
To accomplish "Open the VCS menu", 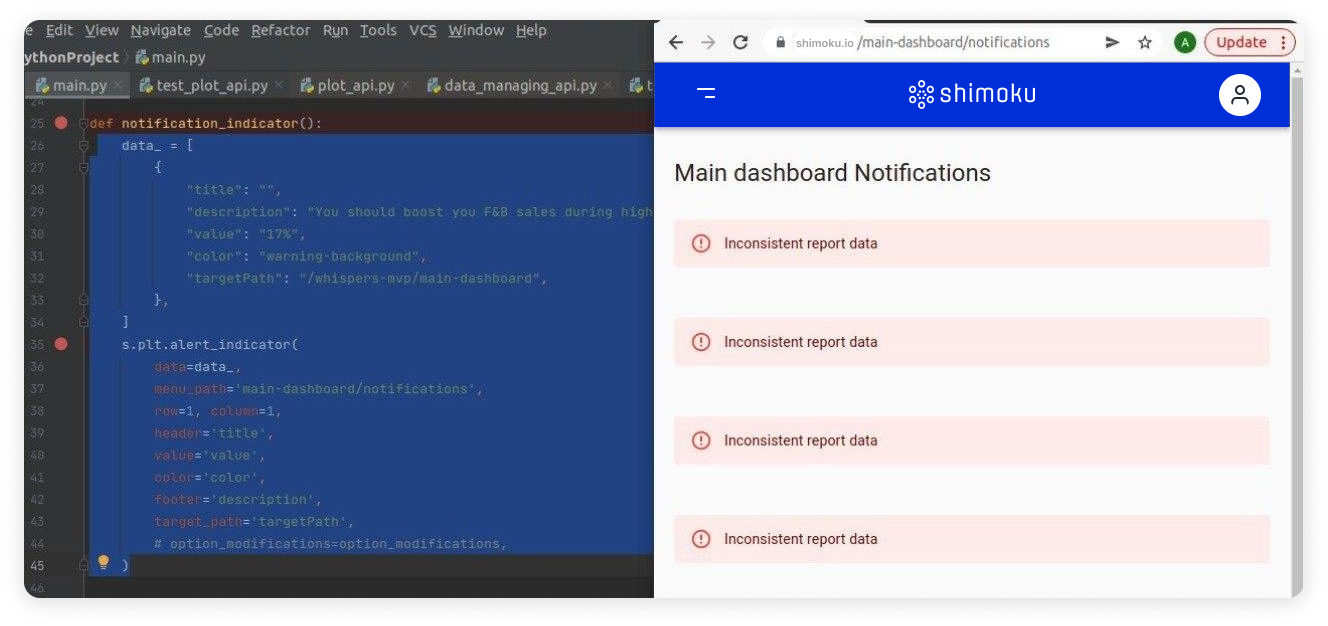I will [x=423, y=30].
